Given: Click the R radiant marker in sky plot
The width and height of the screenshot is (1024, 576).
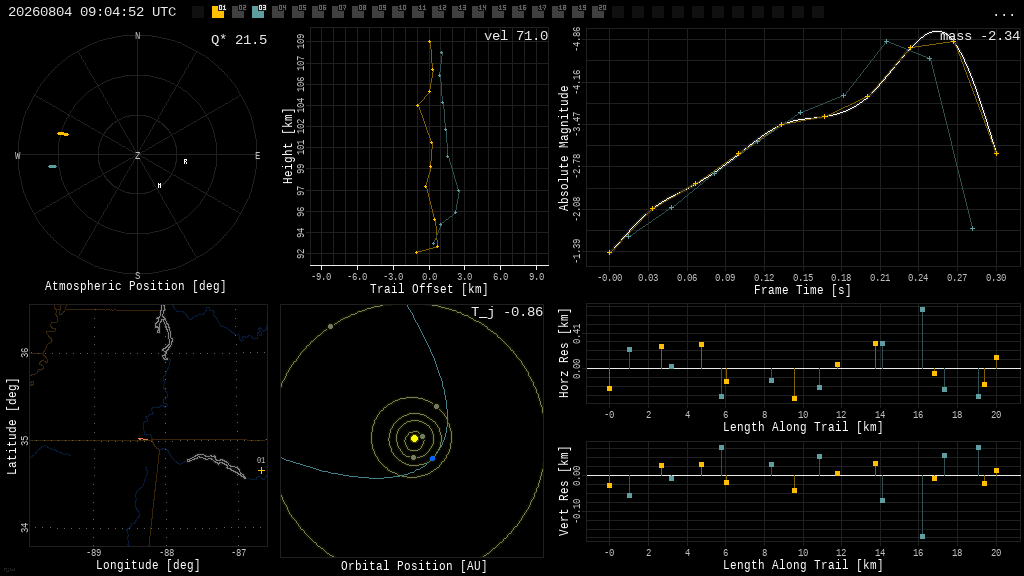Looking at the screenshot, I should pos(185,161).
